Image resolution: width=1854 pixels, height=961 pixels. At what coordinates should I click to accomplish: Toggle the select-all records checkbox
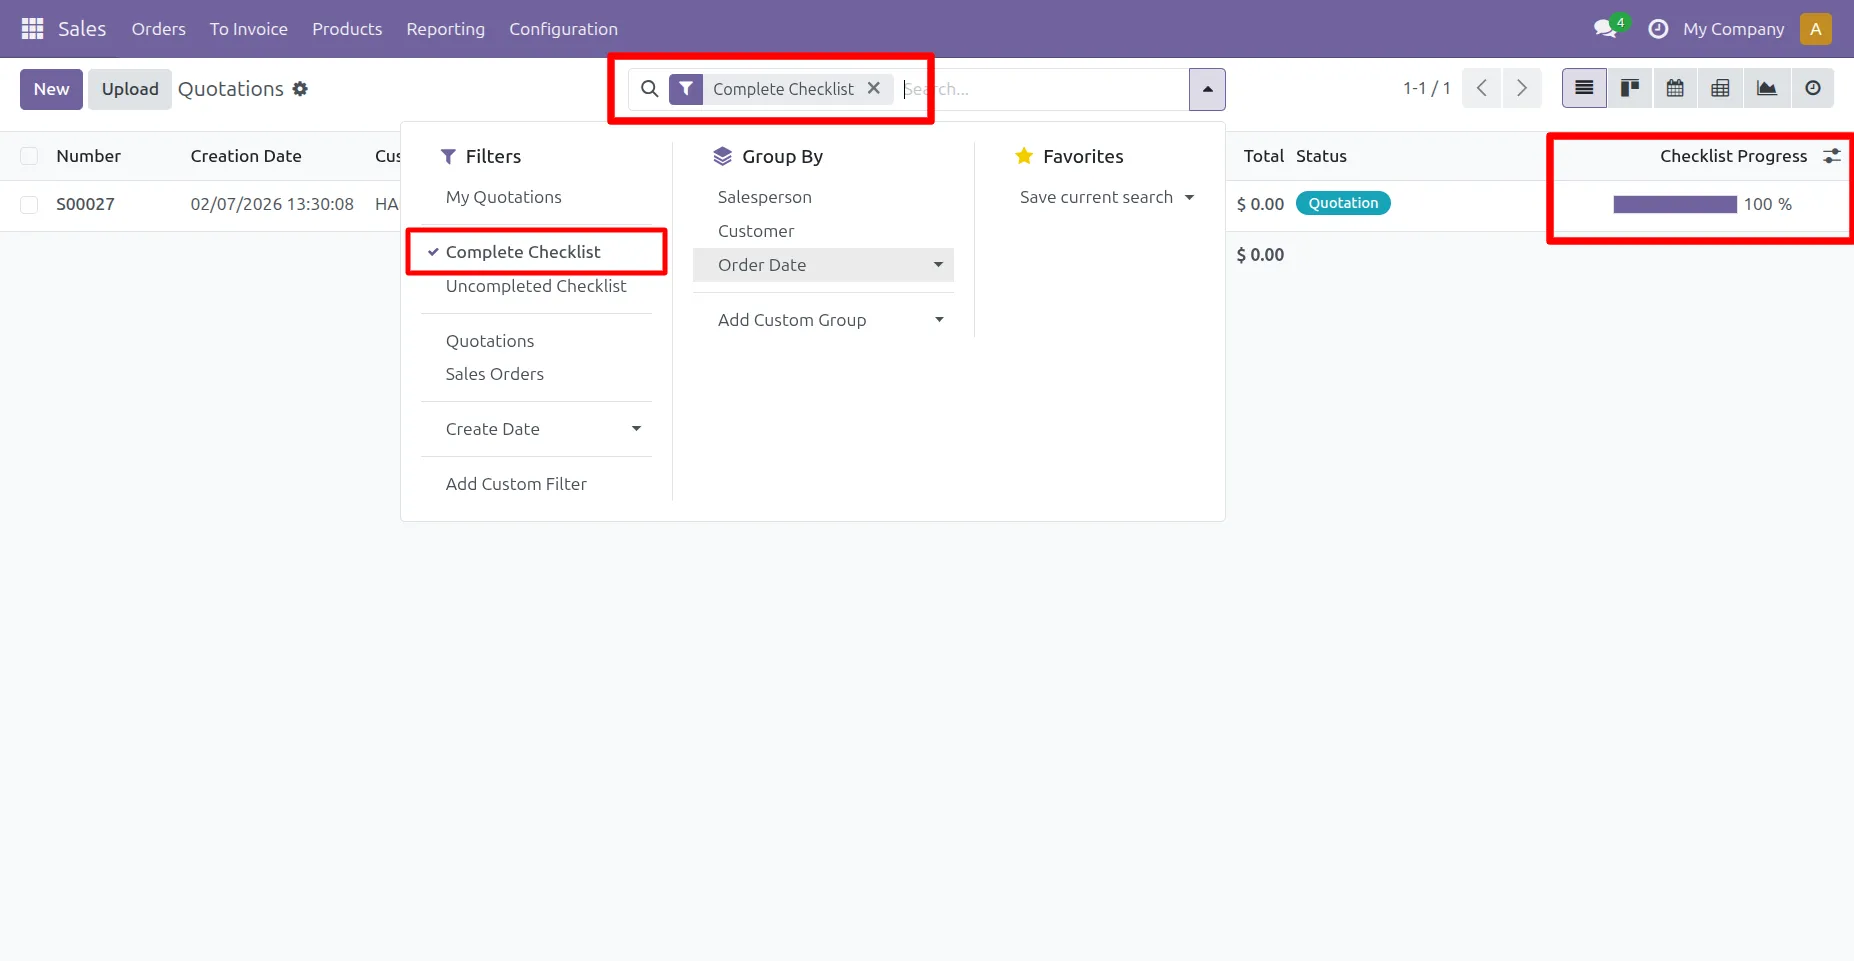[29, 156]
